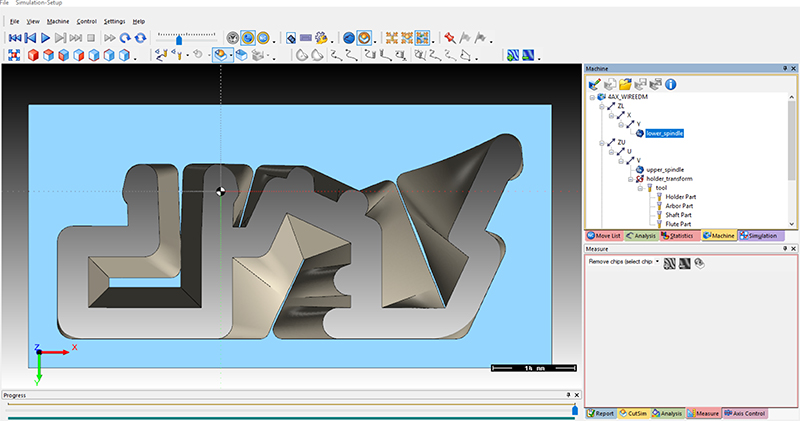
Task: Click the Stop simulation button
Action: coord(91,37)
